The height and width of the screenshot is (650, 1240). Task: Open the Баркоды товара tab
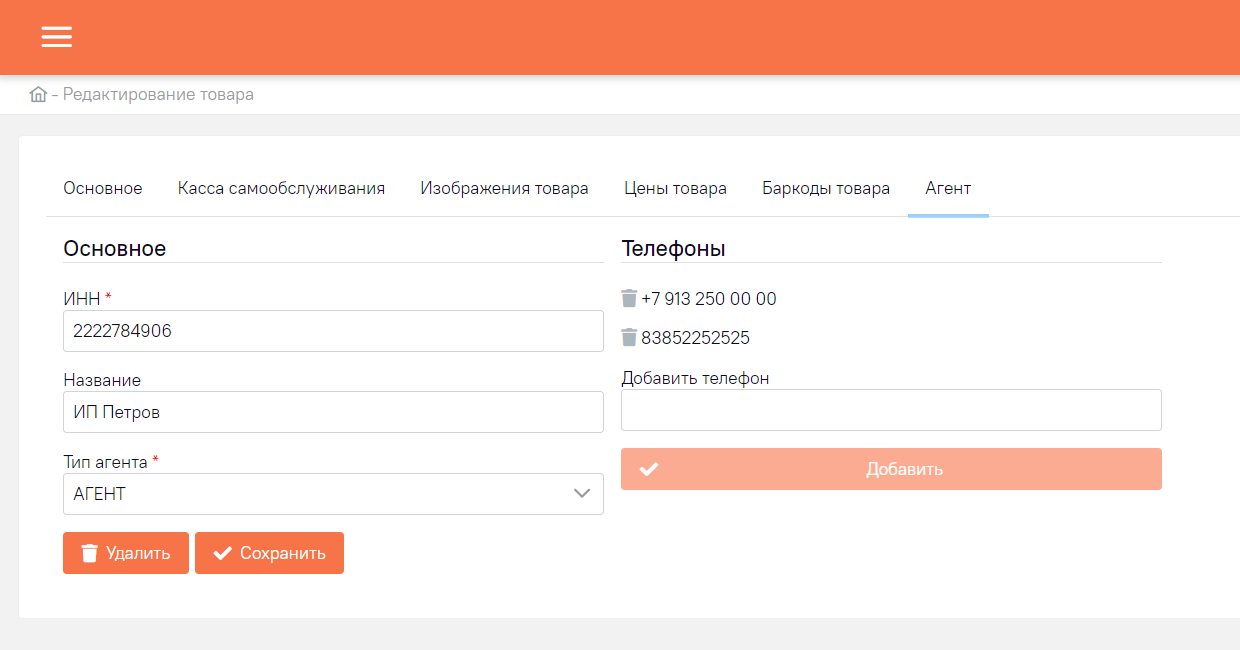click(826, 188)
